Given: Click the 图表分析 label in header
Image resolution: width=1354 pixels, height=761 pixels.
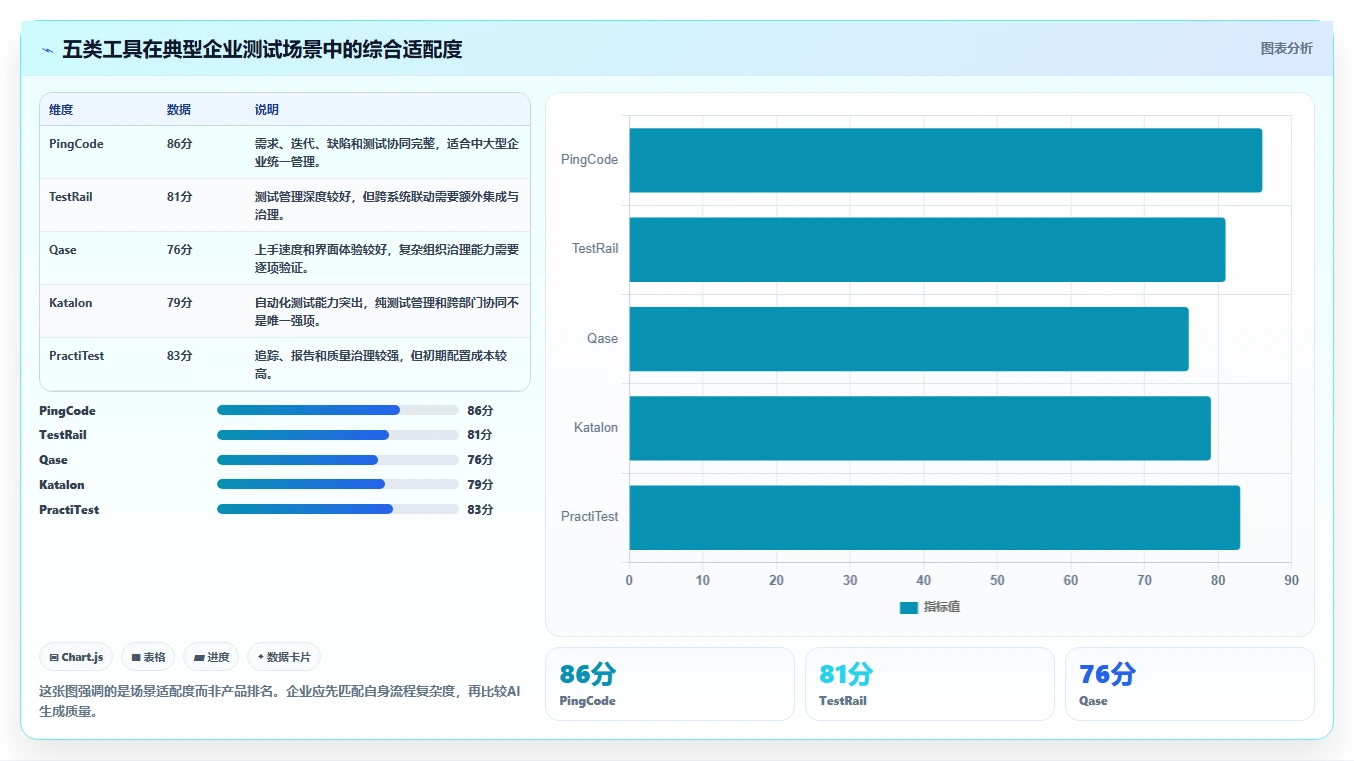Looking at the screenshot, I should (1286, 48).
